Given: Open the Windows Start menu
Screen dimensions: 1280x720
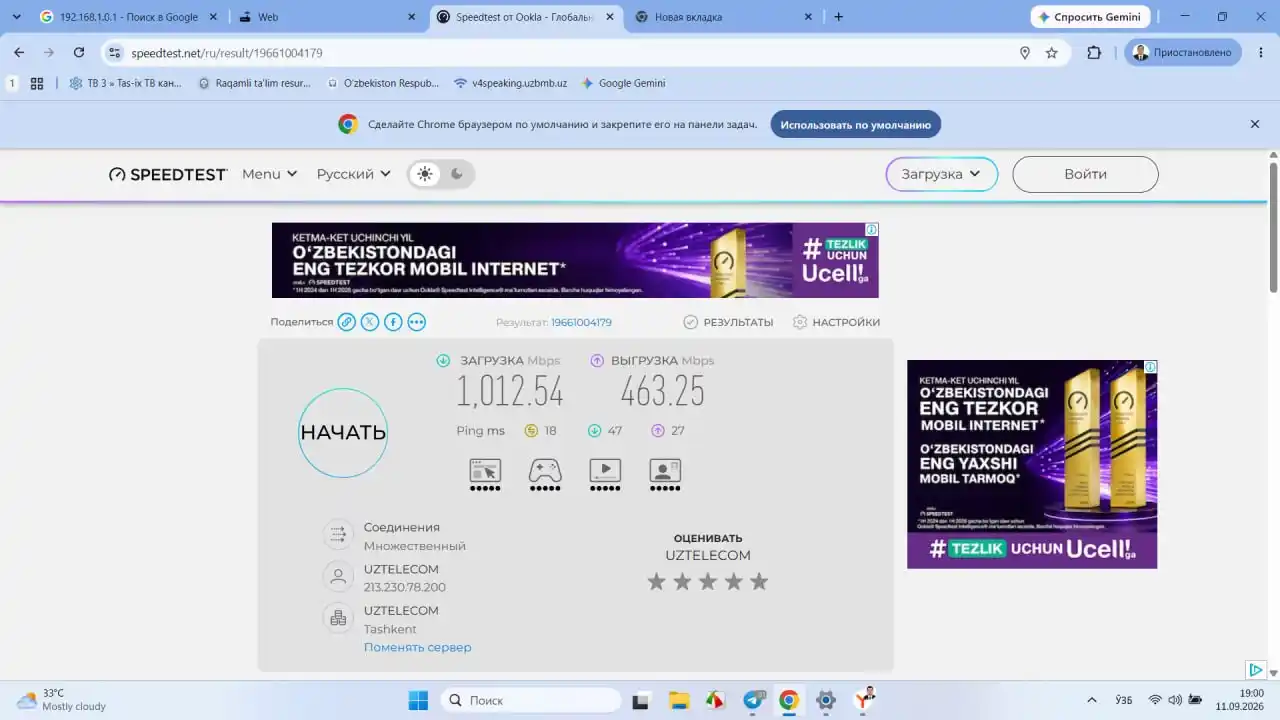Looking at the screenshot, I should coord(418,700).
